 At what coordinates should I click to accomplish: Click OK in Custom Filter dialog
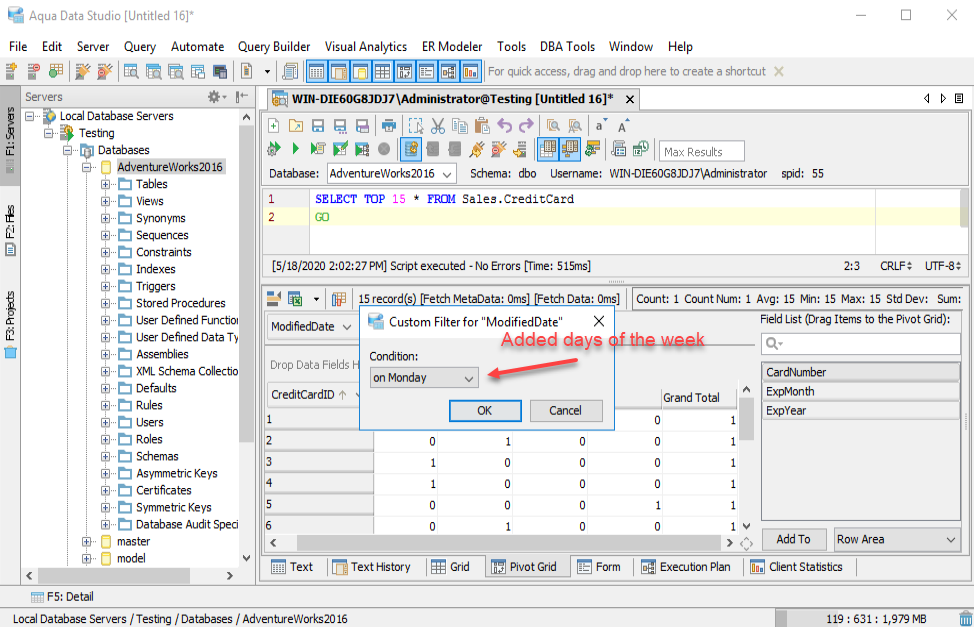pos(485,410)
